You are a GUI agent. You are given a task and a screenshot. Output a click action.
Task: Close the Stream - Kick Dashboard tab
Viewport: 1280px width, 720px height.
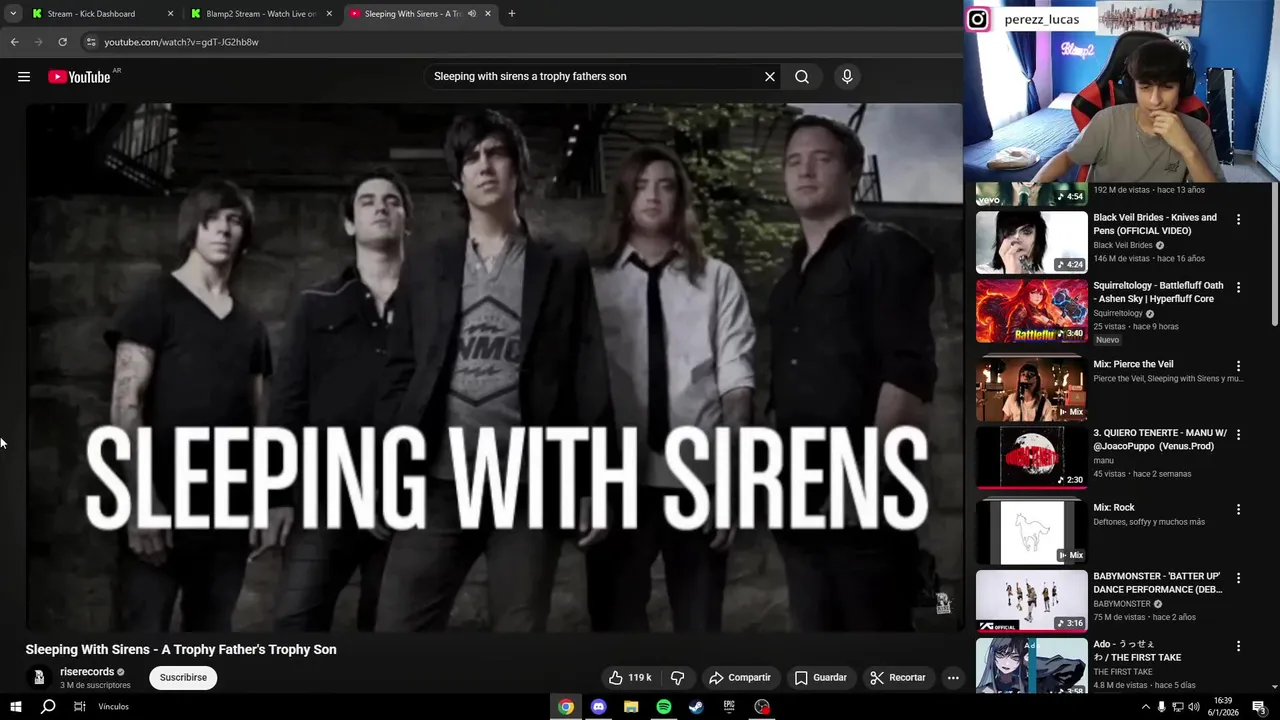[171, 14]
